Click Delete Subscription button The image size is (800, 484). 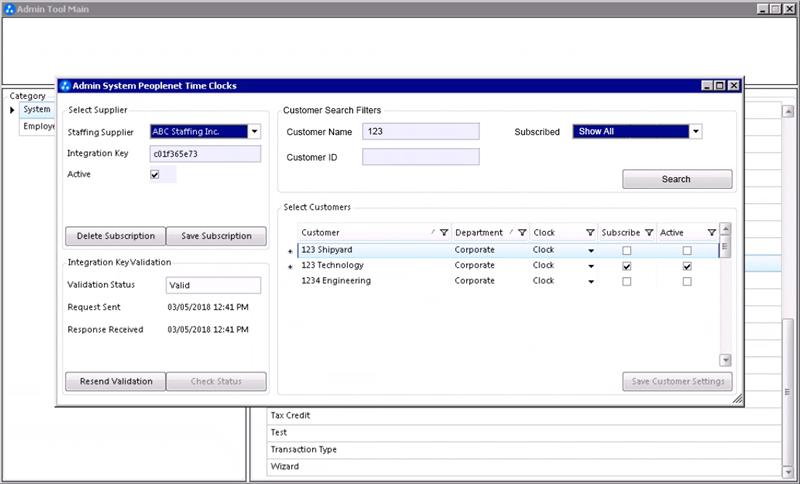click(115, 236)
